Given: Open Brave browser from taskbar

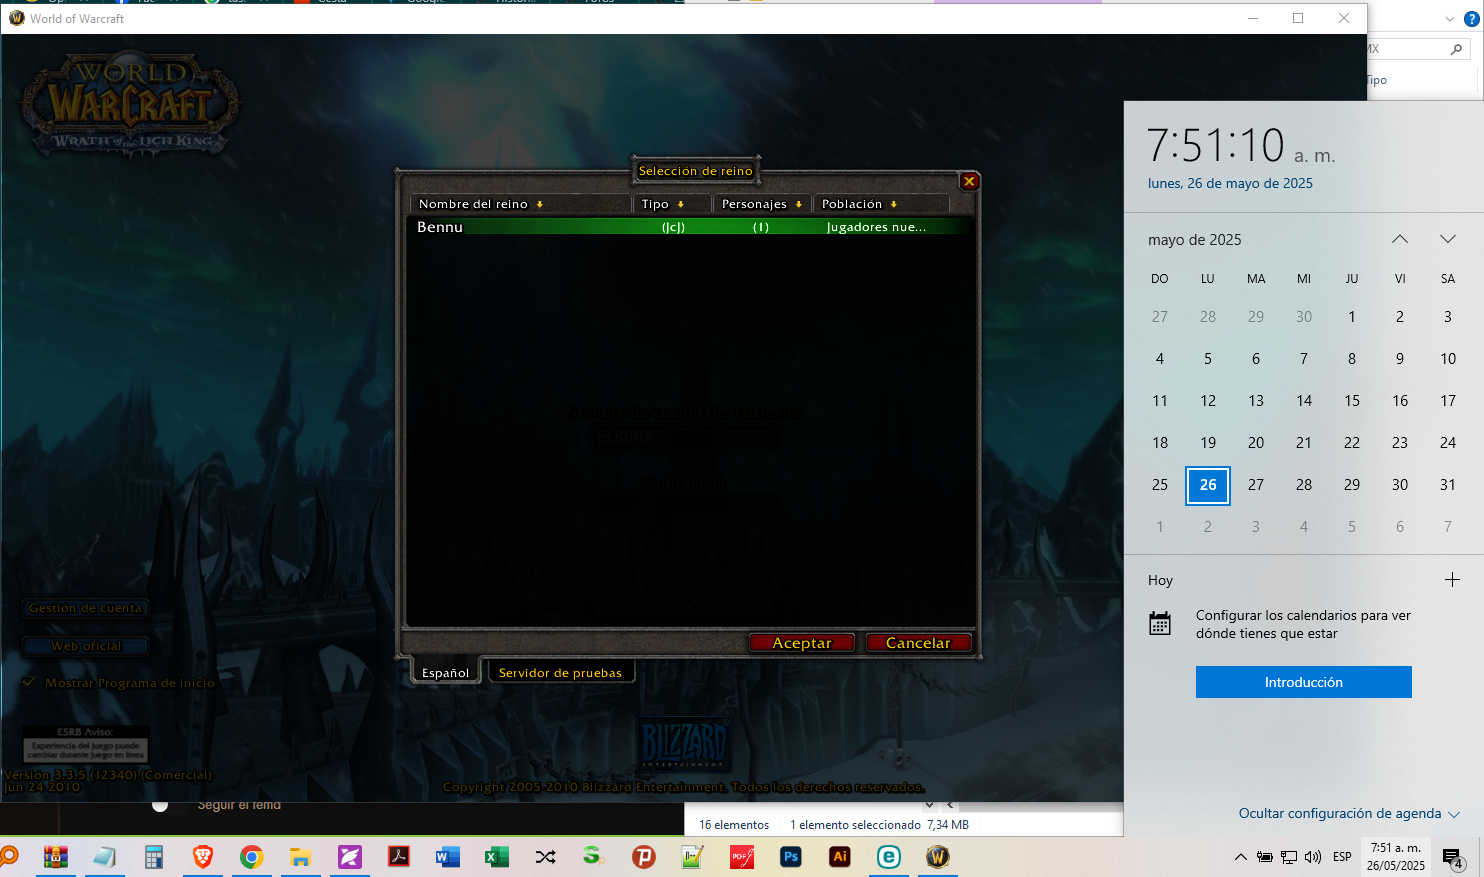Looking at the screenshot, I should [202, 857].
